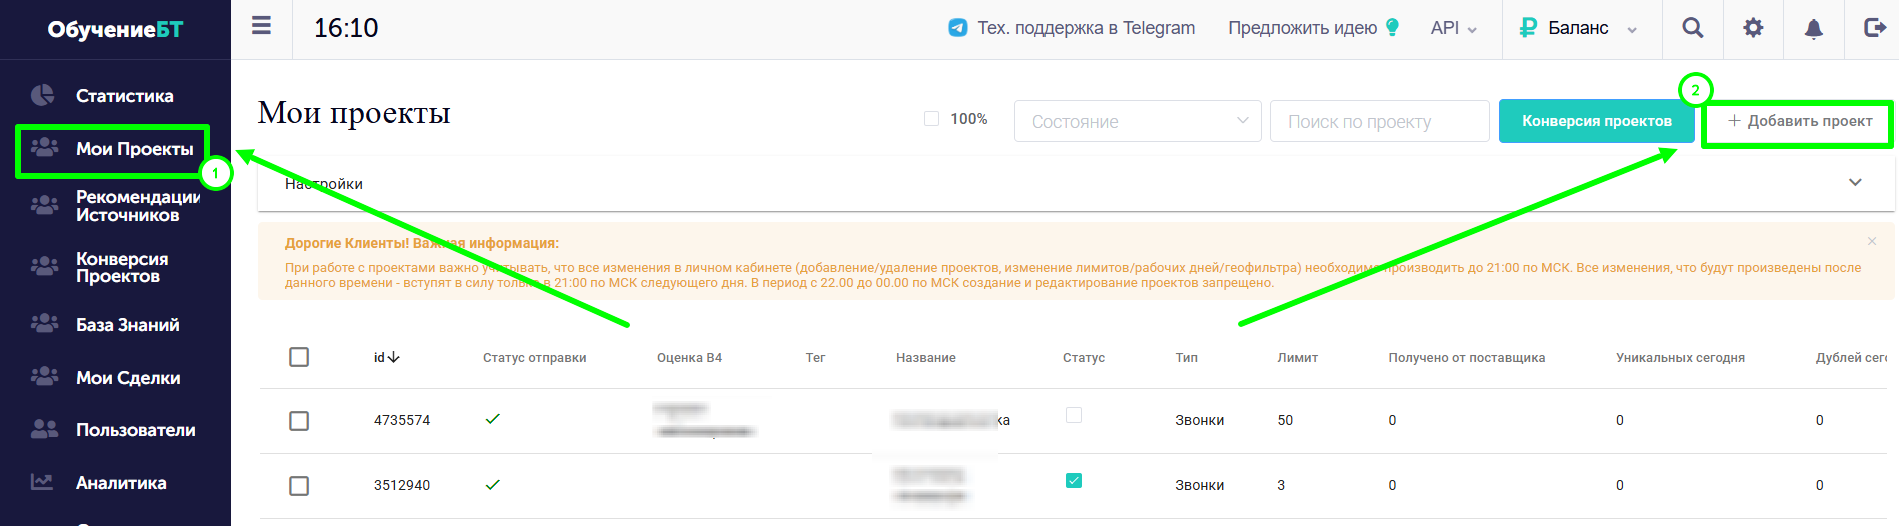Open Пользователи menu item
Image resolution: width=1899 pixels, height=526 pixels.
[136, 430]
